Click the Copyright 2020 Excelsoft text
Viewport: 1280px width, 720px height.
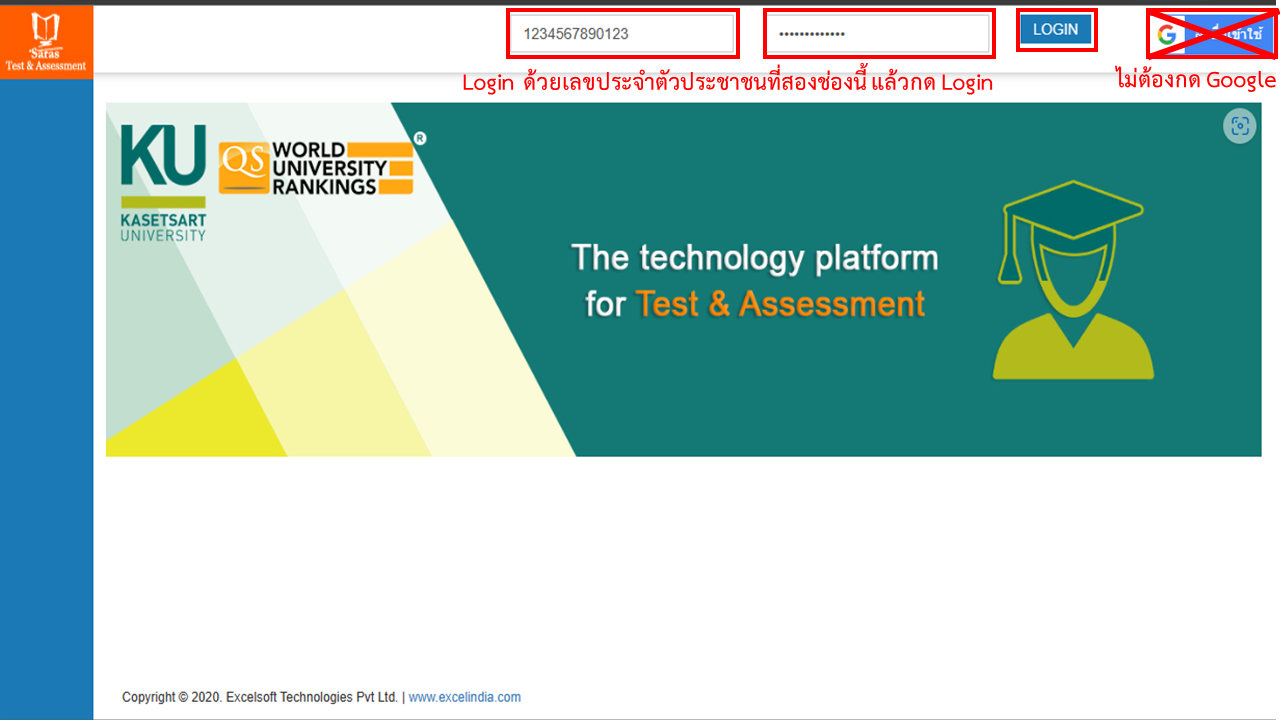click(x=258, y=697)
